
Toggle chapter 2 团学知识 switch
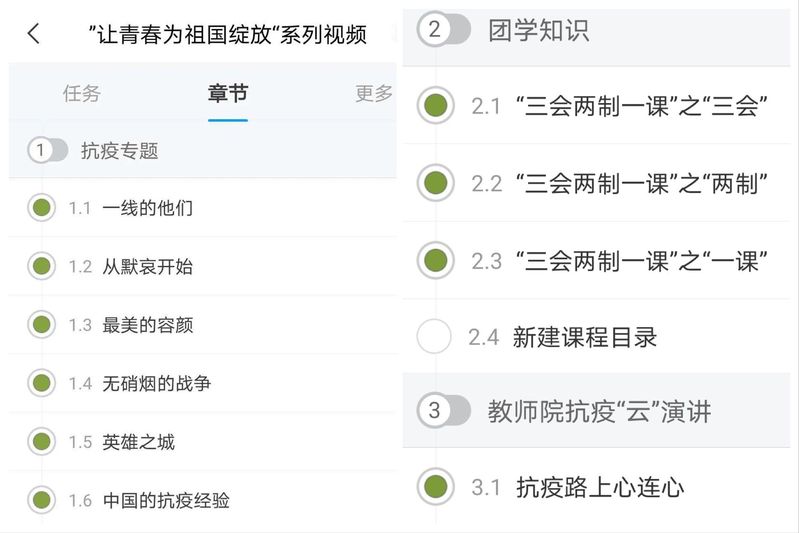coord(443,30)
